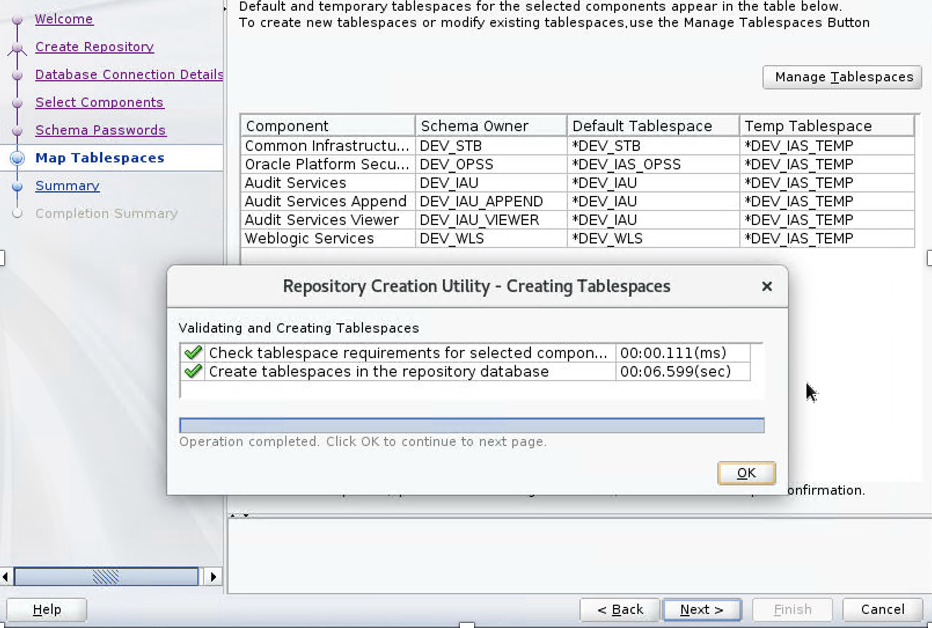Viewport: 932px width, 628px height.
Task: Click the completed progress bar
Action: [472, 425]
